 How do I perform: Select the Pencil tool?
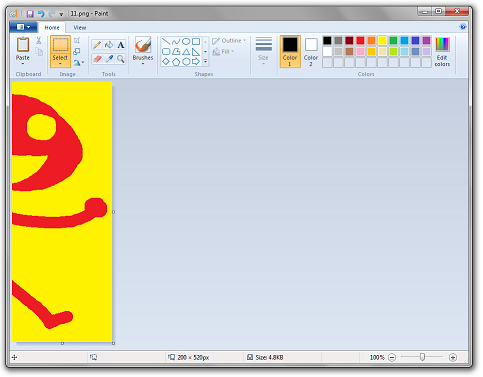coord(97,45)
